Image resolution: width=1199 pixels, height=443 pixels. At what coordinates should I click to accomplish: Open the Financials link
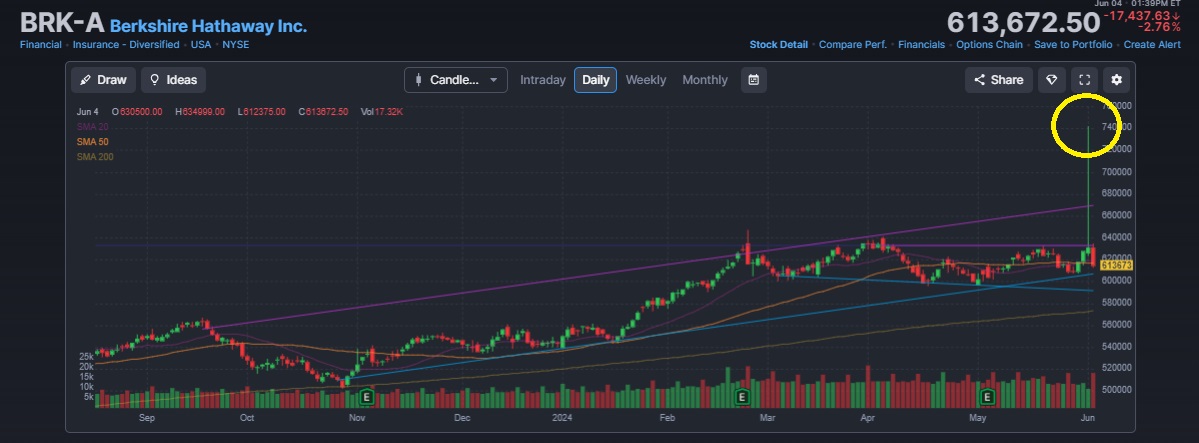pos(921,44)
